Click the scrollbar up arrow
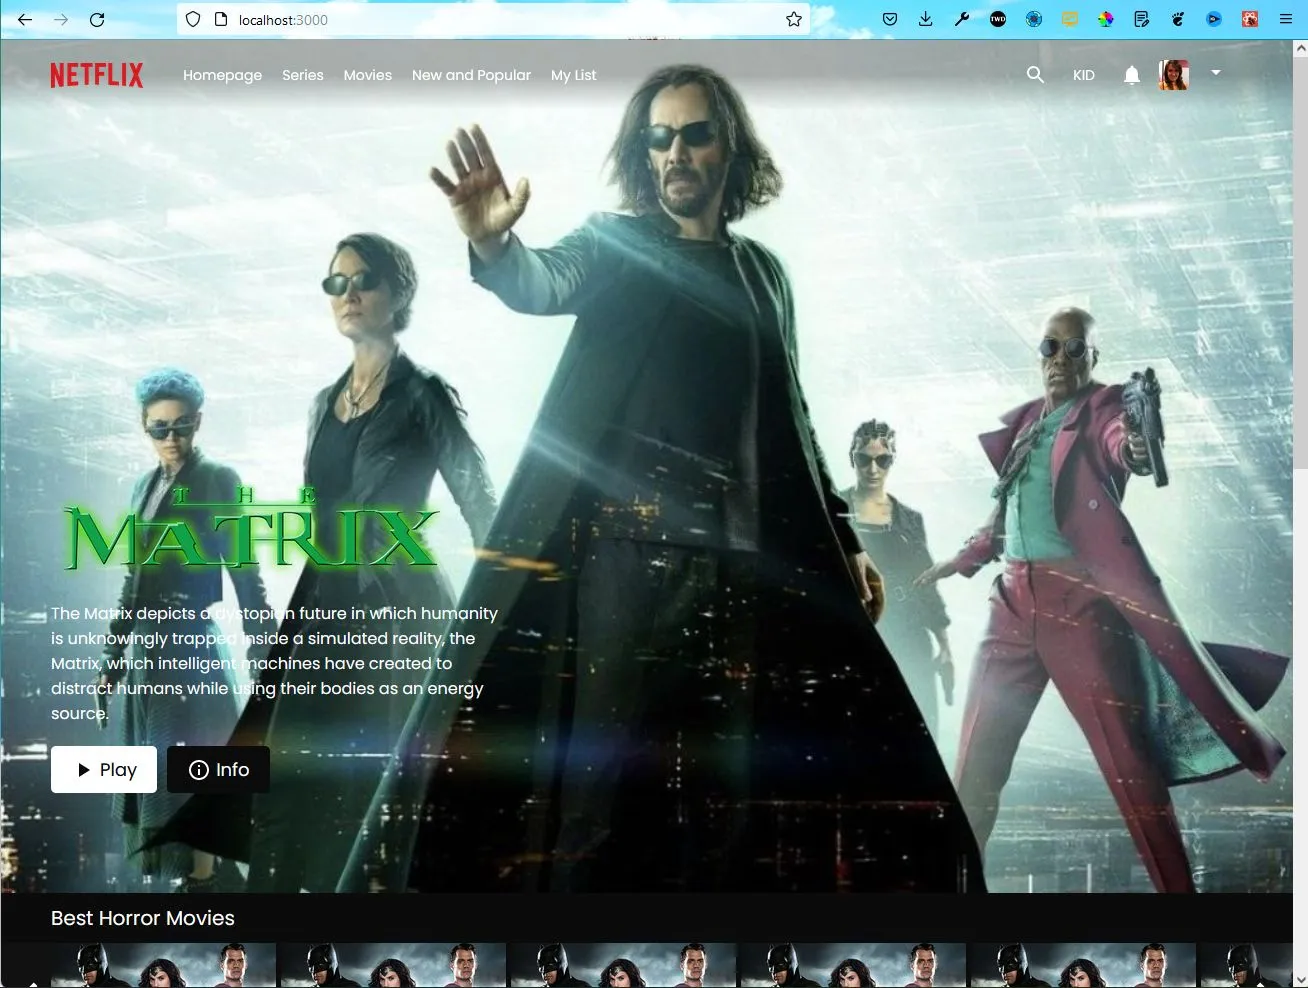This screenshot has width=1308, height=988. [x=1300, y=47]
